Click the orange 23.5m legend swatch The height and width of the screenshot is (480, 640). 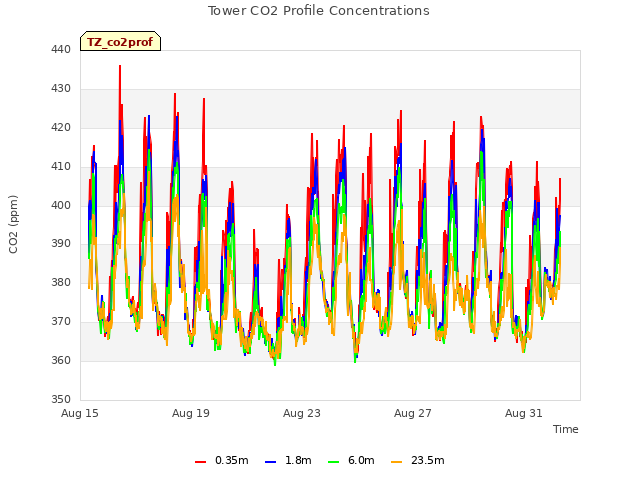click(x=396, y=461)
